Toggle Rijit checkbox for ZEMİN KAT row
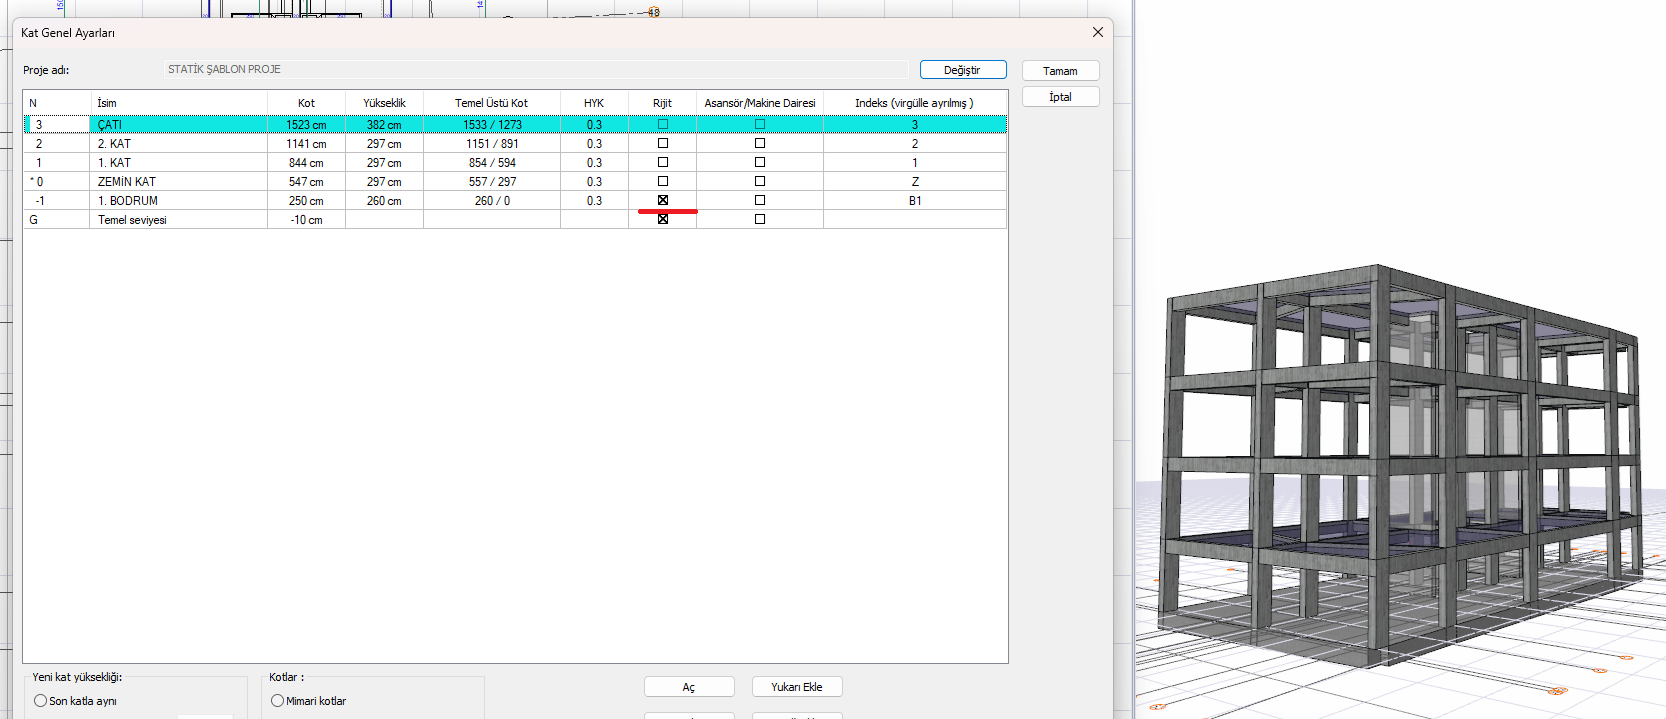Screen dimensions: 1666x719 tap(663, 181)
